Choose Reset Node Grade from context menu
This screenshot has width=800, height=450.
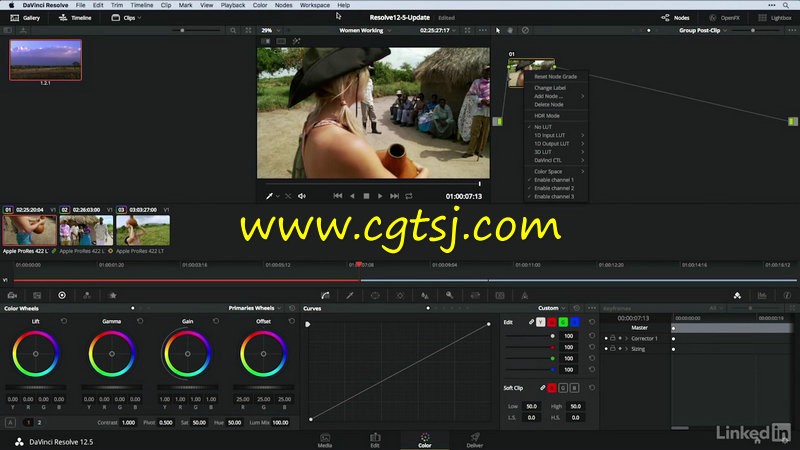556,77
